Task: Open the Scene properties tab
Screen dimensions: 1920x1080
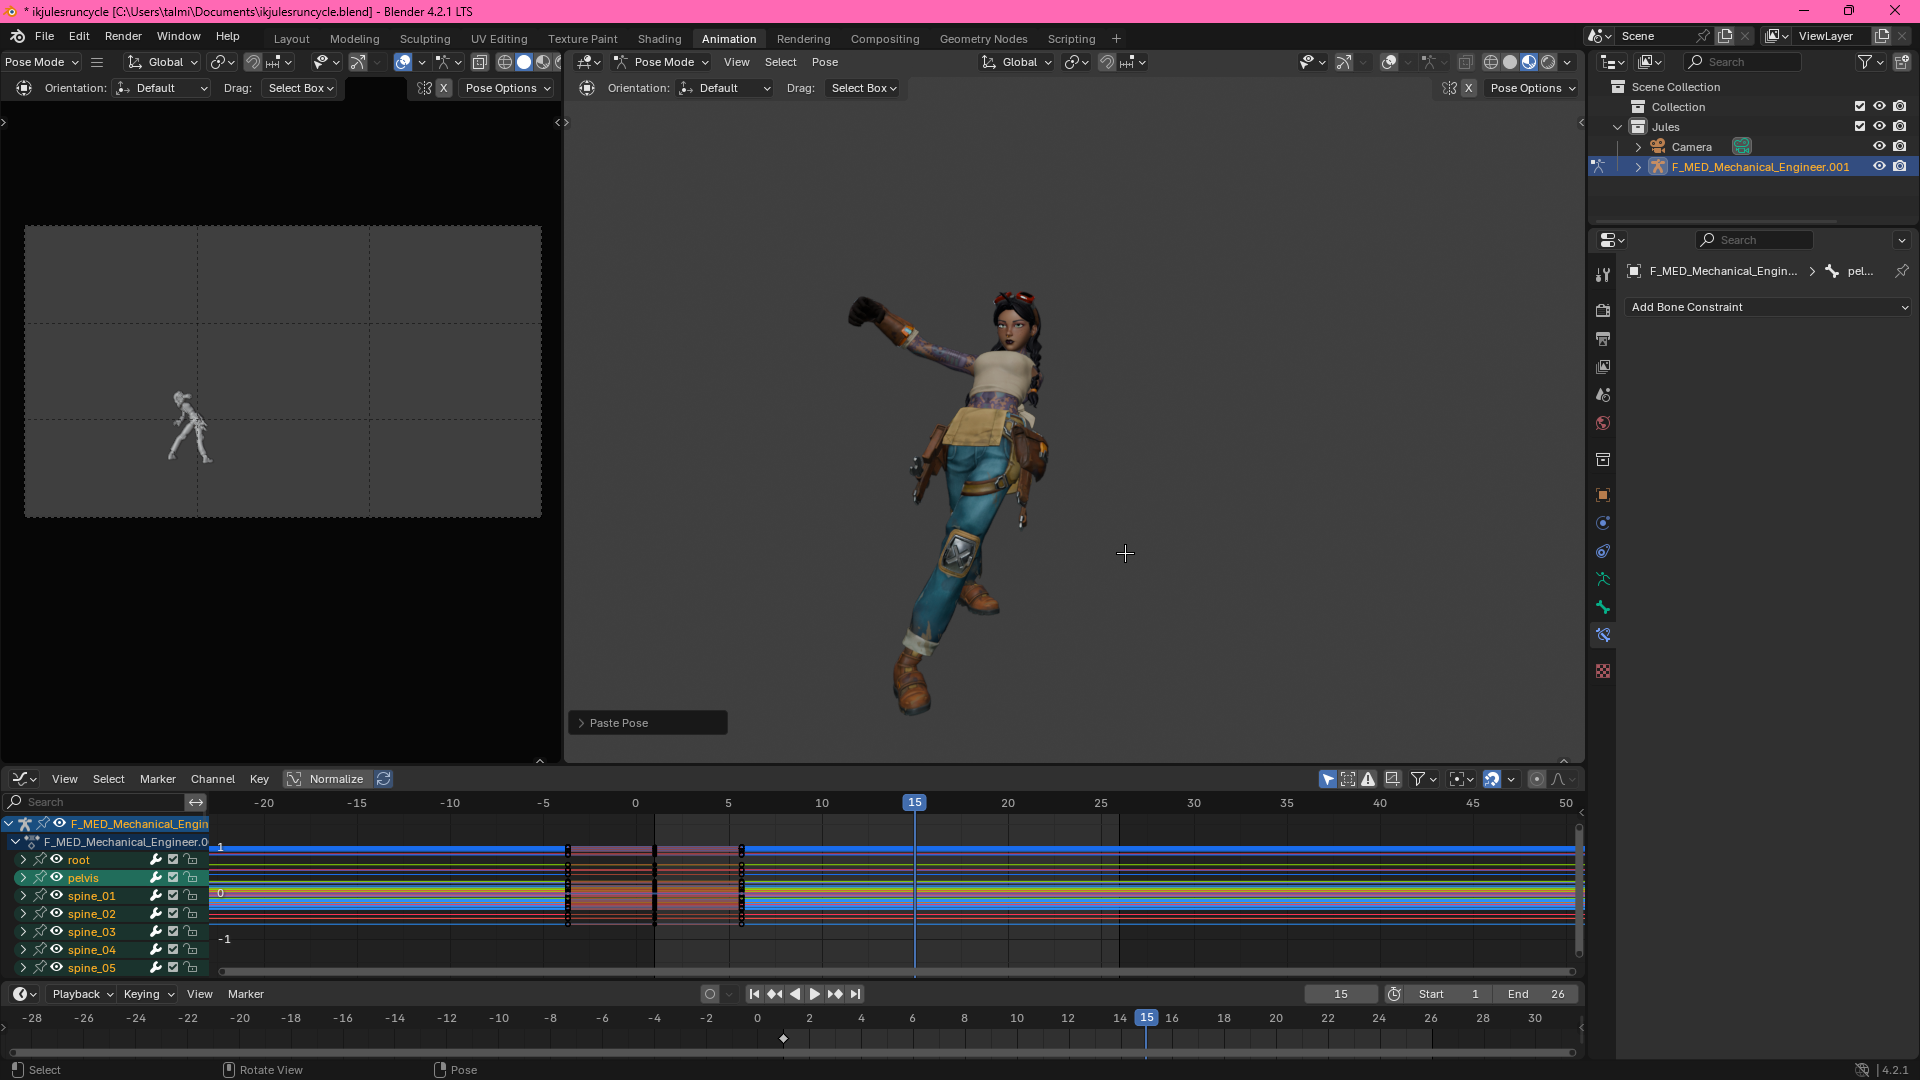Action: (x=1603, y=395)
